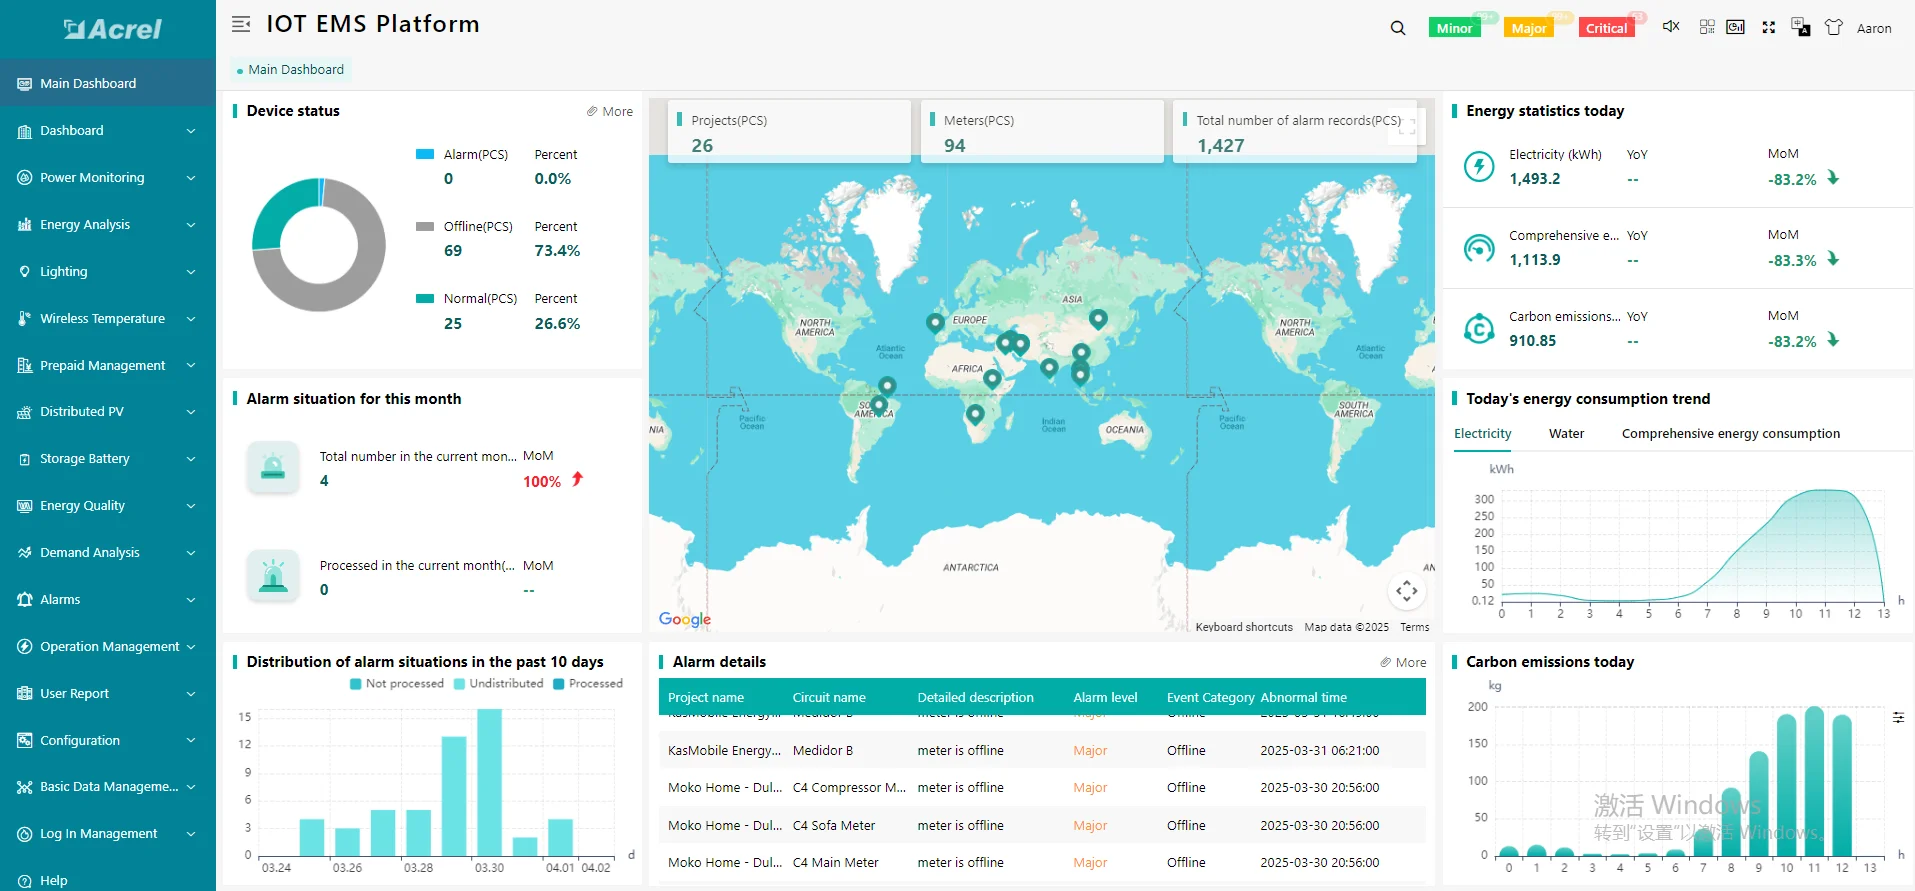Viewport: 1915px width, 891px height.
Task: Expand the Configuration menu chevron
Action: pos(190,740)
